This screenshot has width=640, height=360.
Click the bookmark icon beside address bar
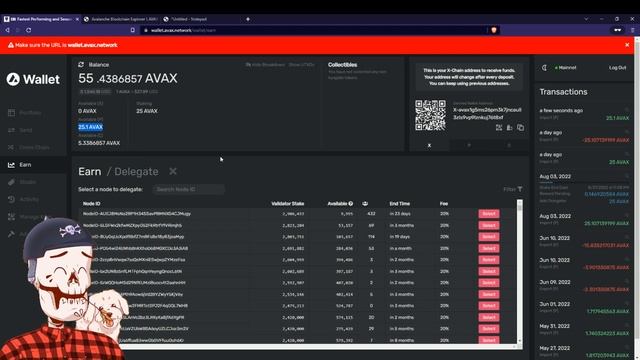click(x=132, y=30)
